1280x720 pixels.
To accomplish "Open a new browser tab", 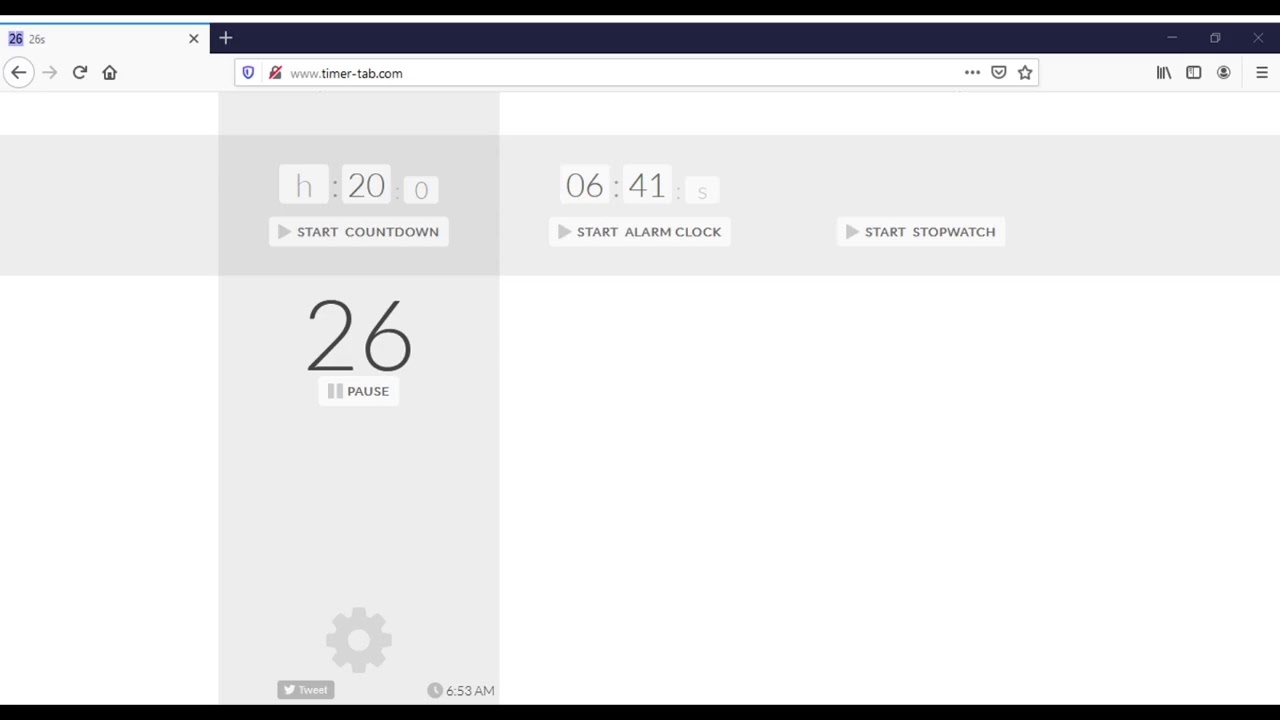I will click(226, 38).
